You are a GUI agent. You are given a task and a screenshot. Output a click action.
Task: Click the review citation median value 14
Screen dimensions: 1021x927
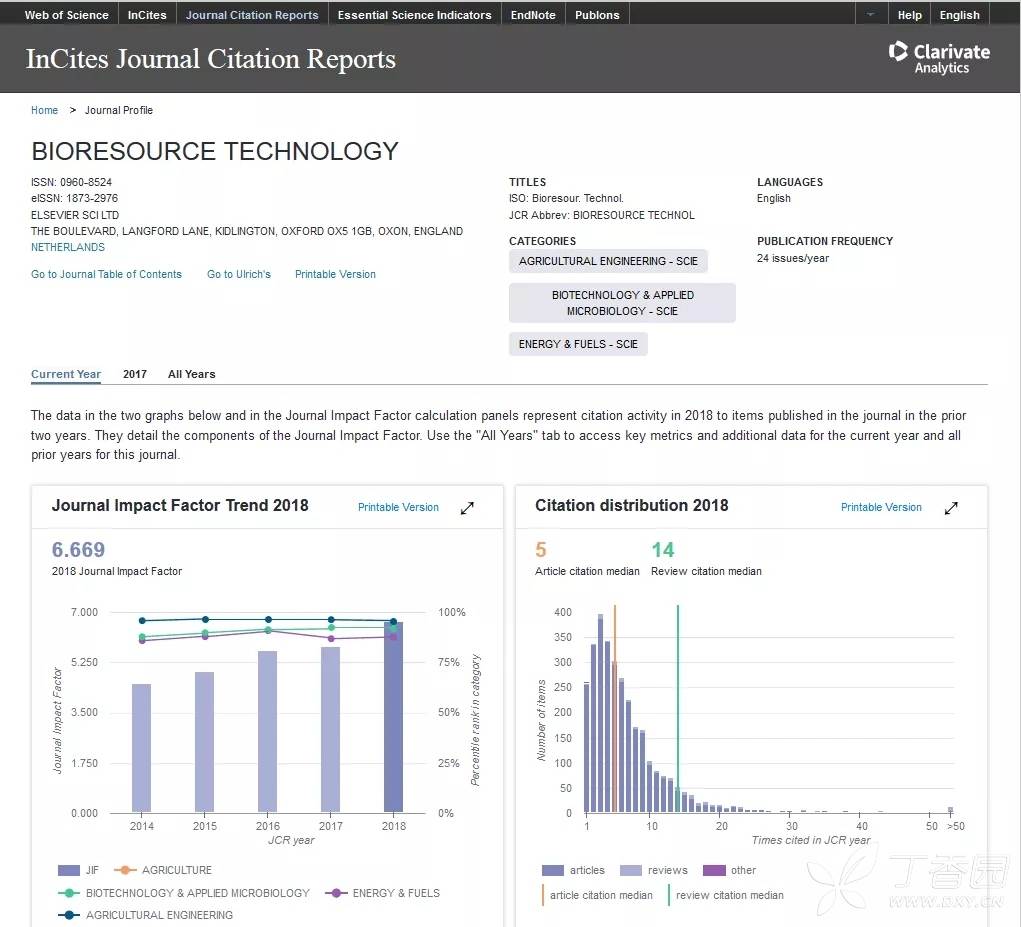[x=663, y=549]
